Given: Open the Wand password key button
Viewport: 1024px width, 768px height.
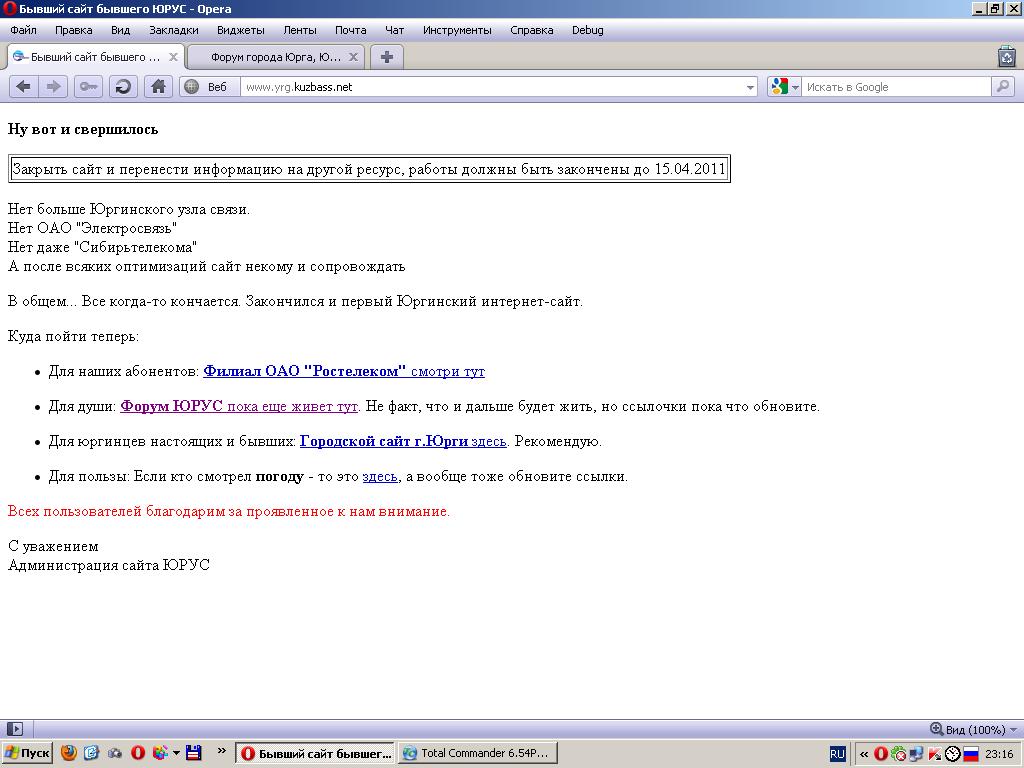Looking at the screenshot, I should pyautogui.click(x=88, y=87).
